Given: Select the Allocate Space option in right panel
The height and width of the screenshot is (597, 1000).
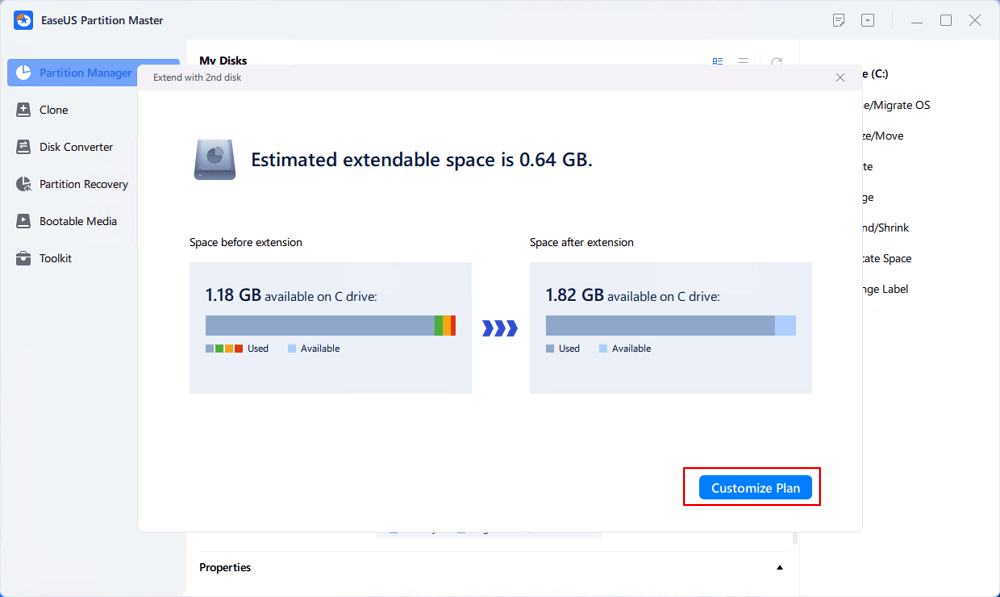Looking at the screenshot, I should pos(887,258).
